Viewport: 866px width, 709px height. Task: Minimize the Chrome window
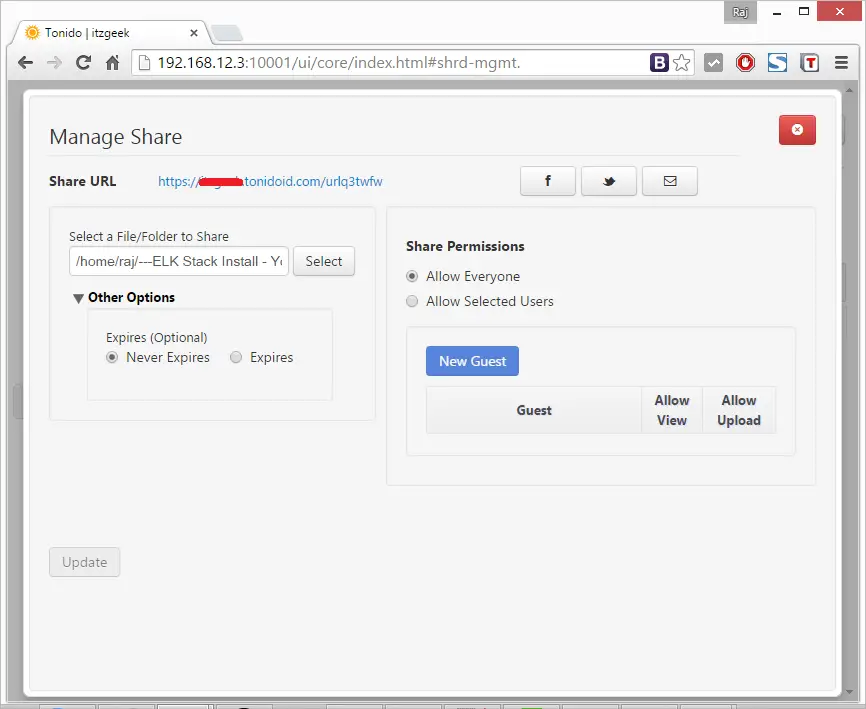(x=777, y=12)
